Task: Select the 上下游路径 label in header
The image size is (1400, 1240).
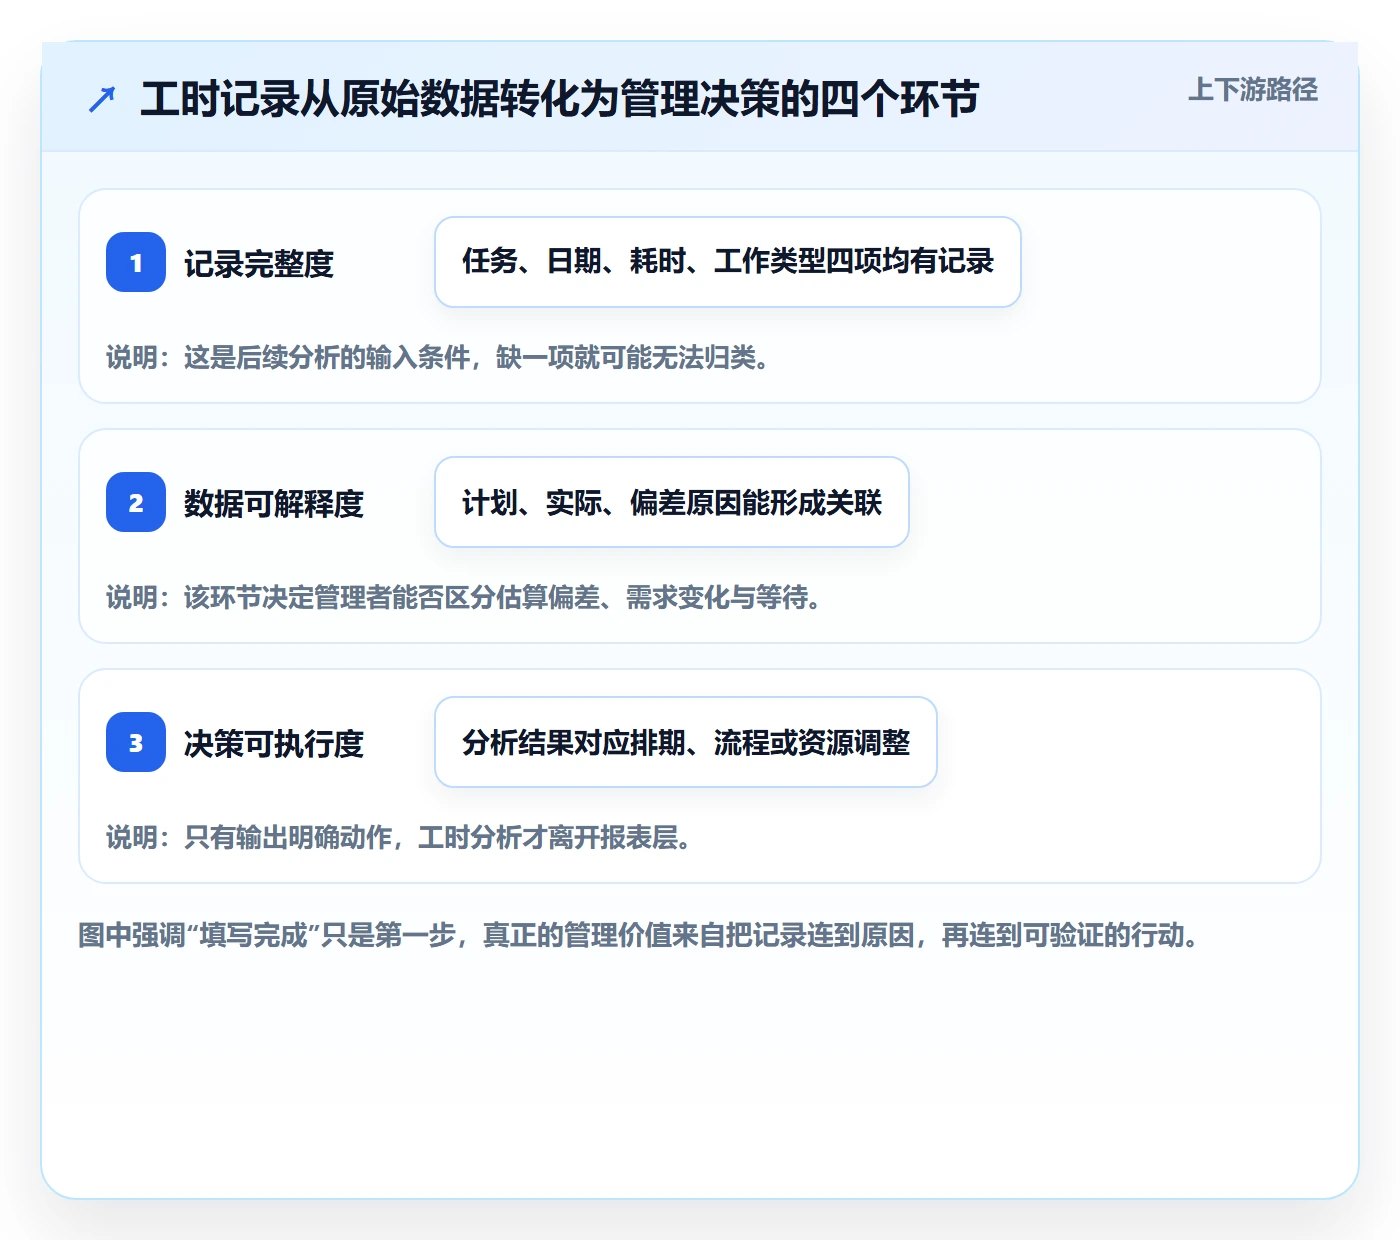Action: (x=1253, y=90)
